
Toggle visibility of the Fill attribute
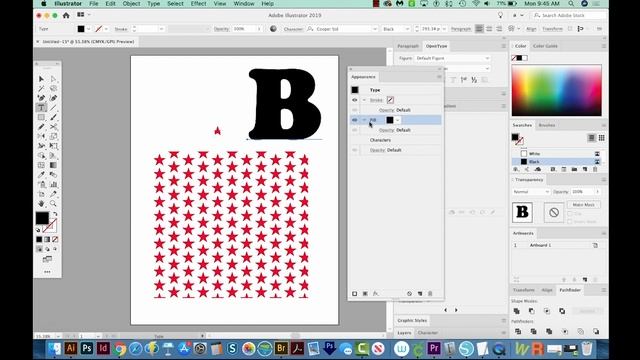coord(355,120)
